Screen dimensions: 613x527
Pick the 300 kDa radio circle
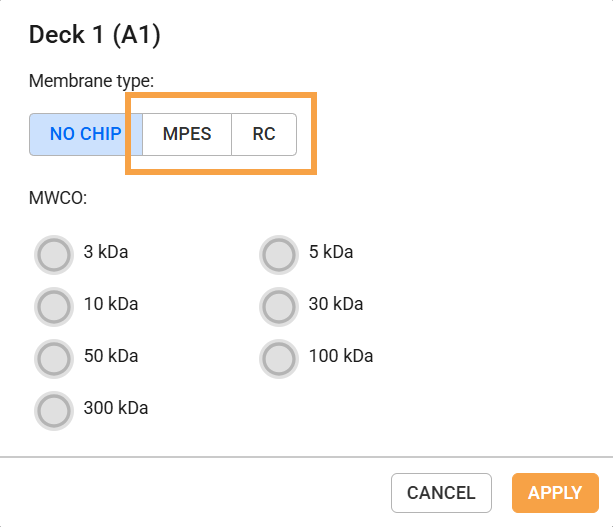(x=53, y=408)
